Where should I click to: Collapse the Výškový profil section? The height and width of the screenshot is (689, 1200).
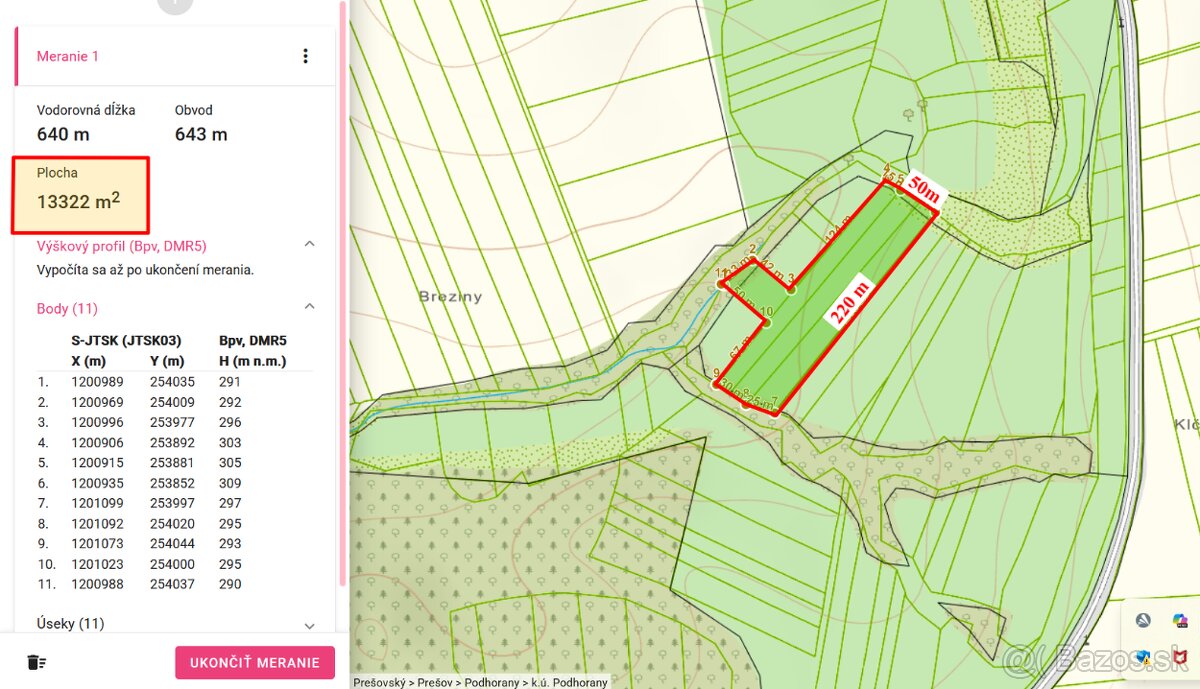pyautogui.click(x=309, y=244)
